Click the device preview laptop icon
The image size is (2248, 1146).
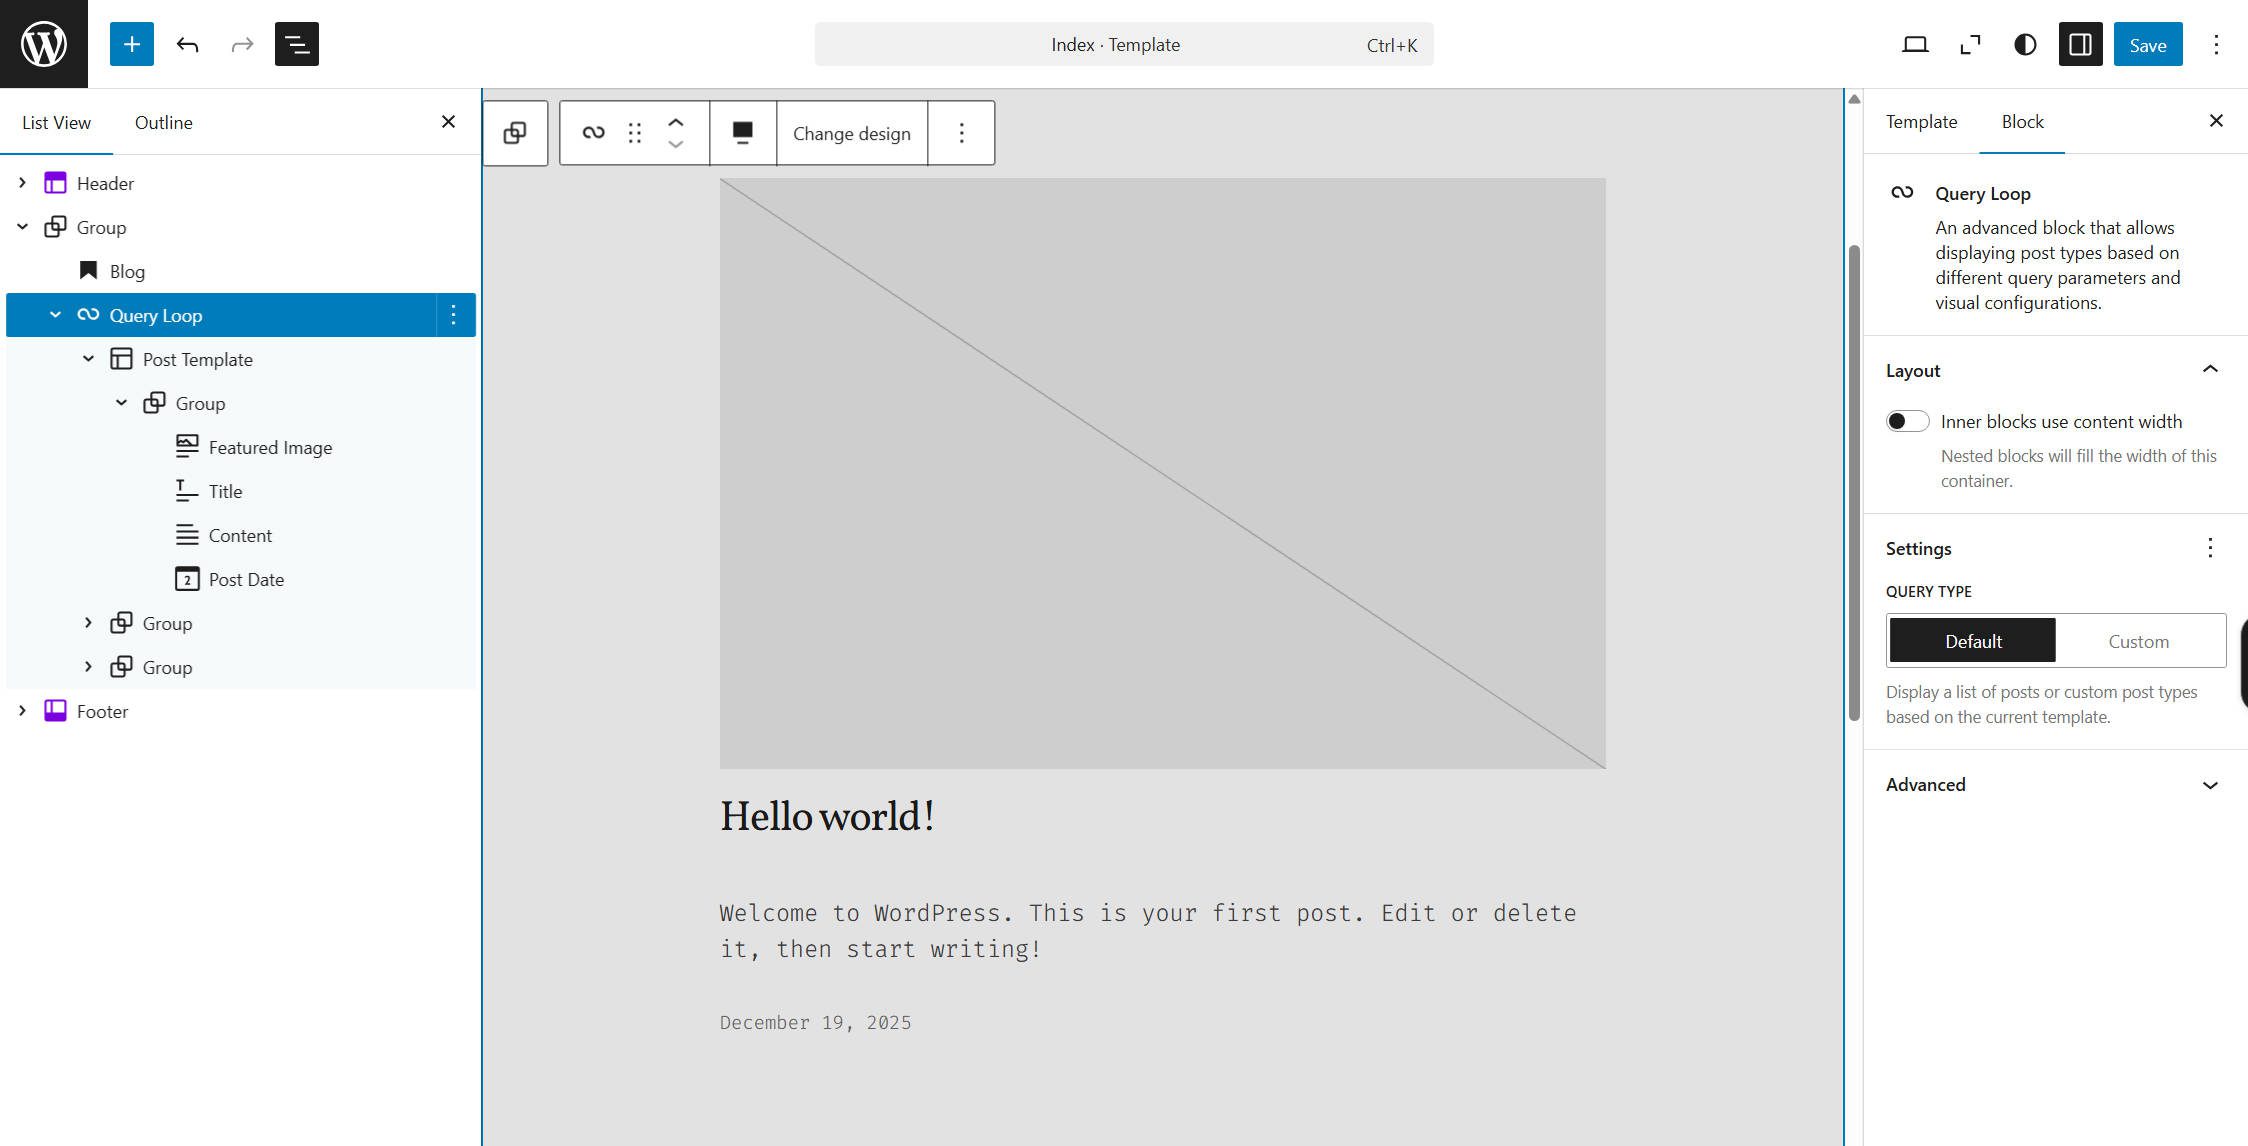(x=1915, y=44)
